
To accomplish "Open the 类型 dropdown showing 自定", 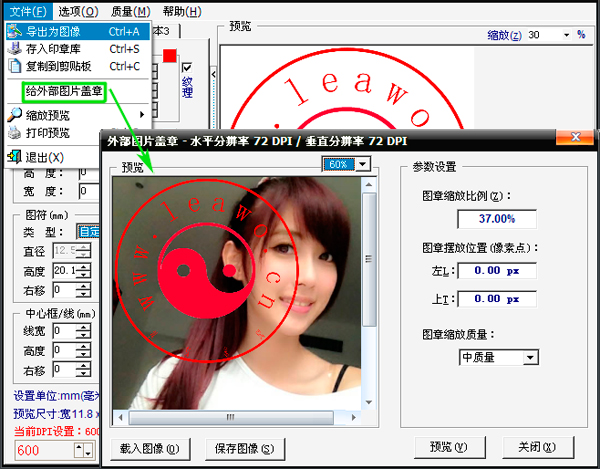I will coord(88,231).
